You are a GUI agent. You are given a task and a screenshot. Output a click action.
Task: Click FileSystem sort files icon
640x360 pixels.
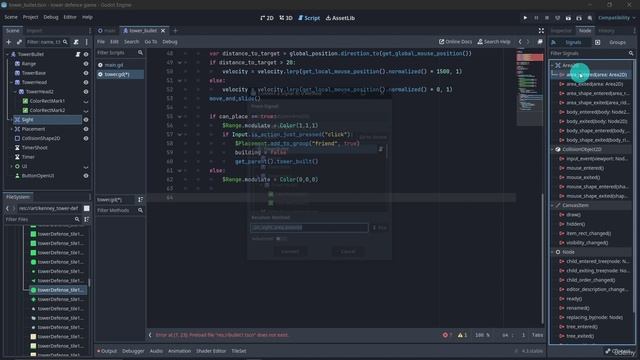tap(87, 219)
